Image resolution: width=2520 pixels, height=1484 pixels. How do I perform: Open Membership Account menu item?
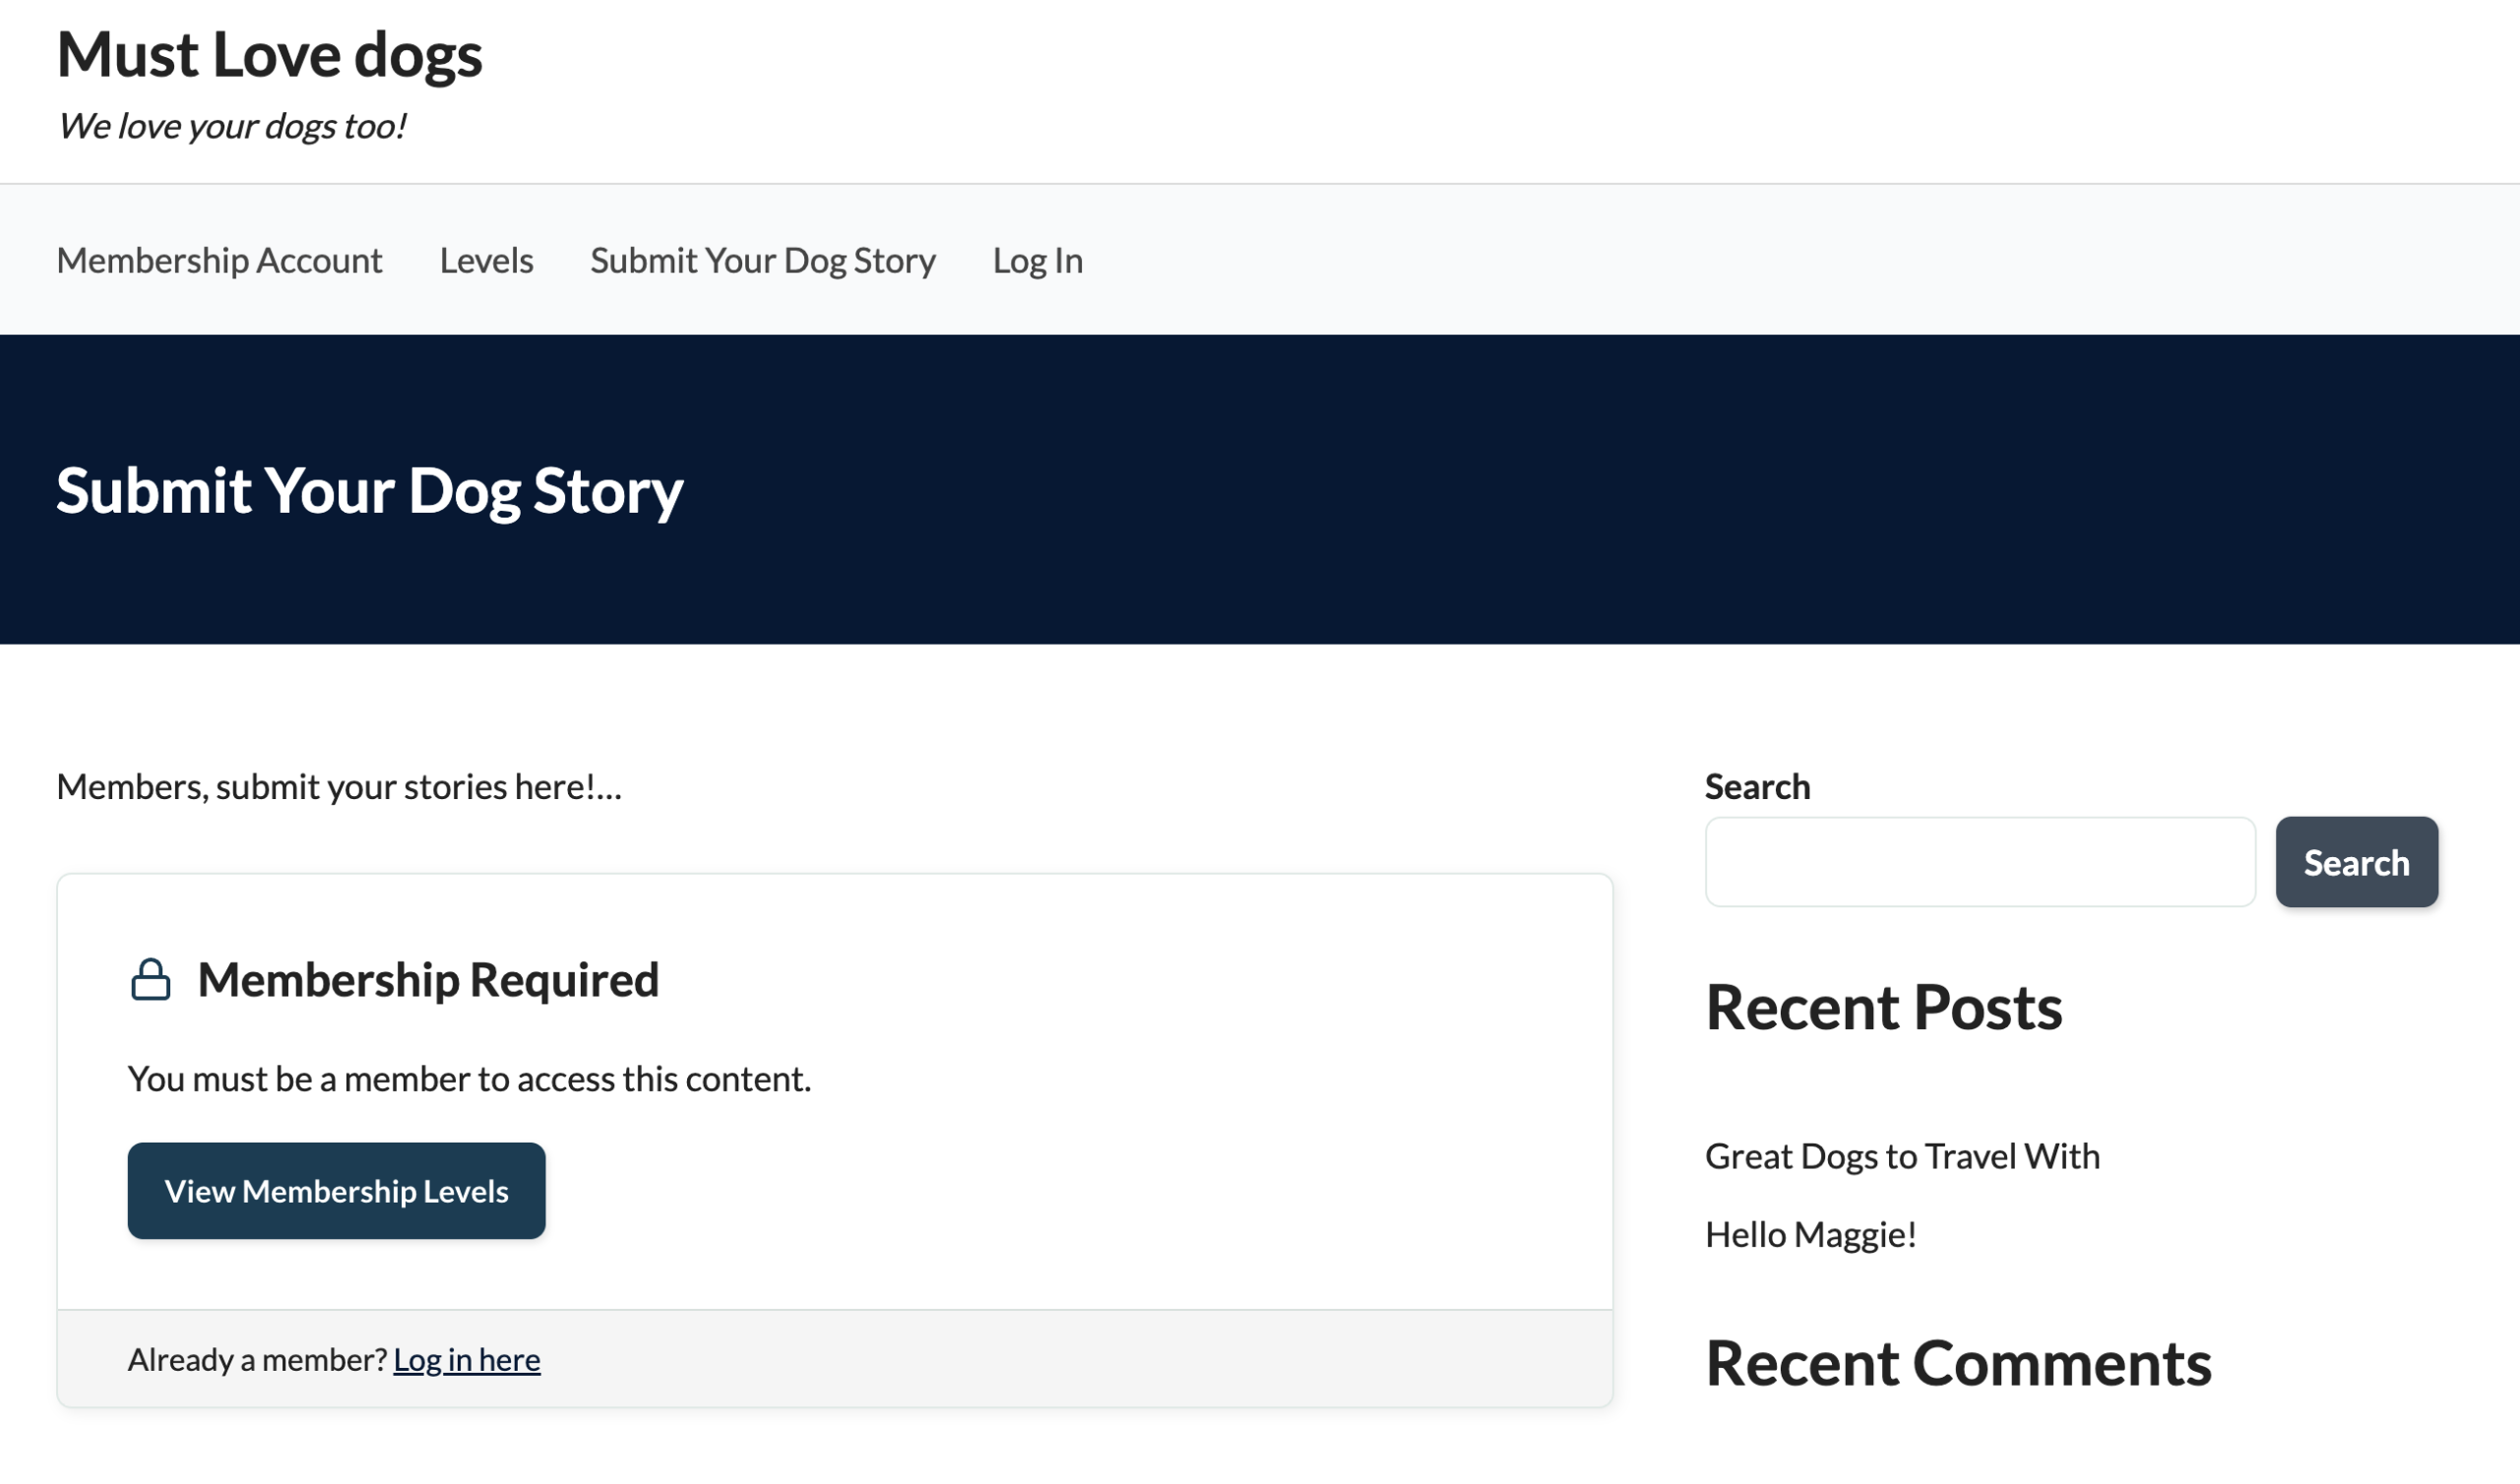tap(219, 260)
